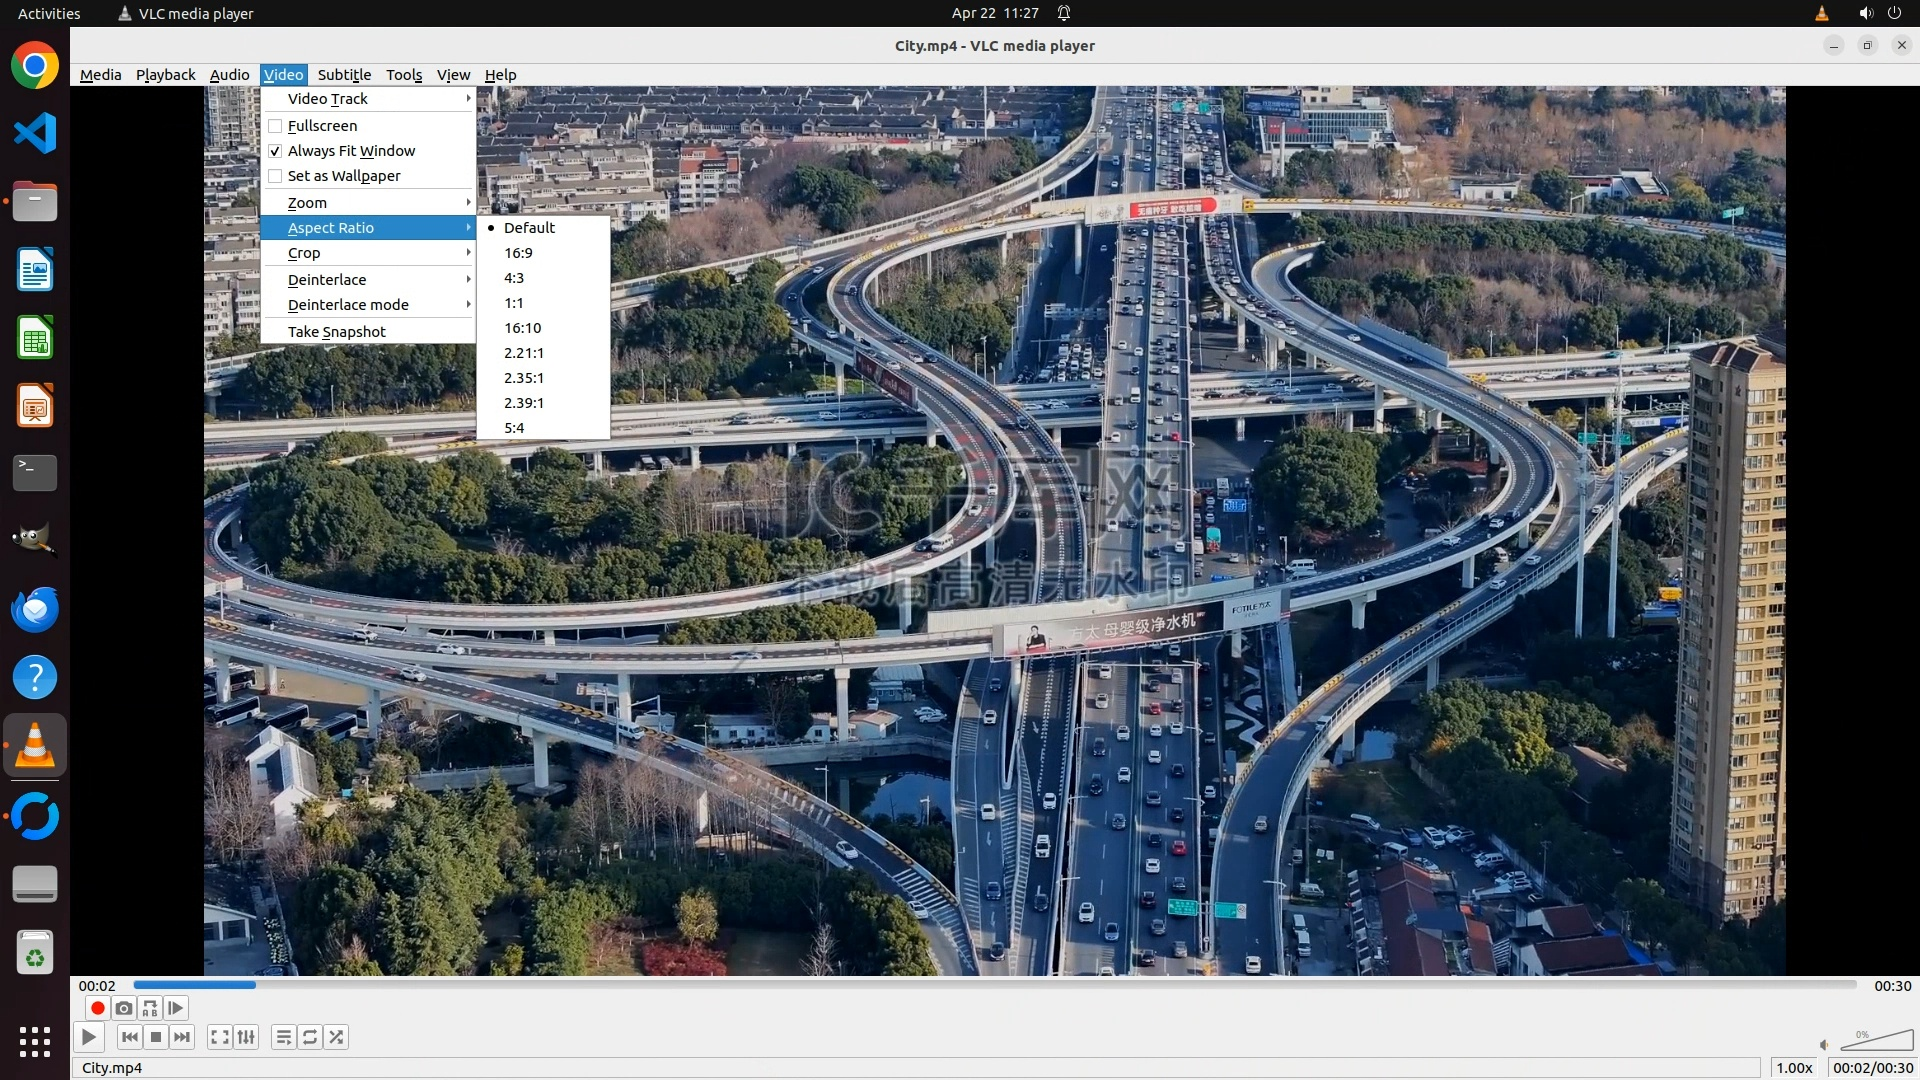
Task: Uncheck Always Fit Window
Action: 275,151
